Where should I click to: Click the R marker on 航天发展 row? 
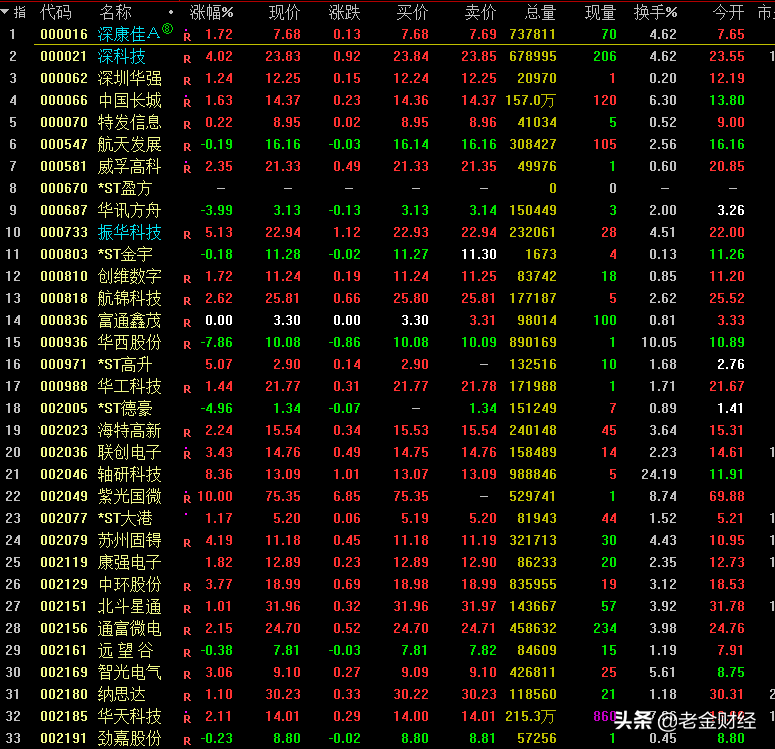click(x=187, y=147)
